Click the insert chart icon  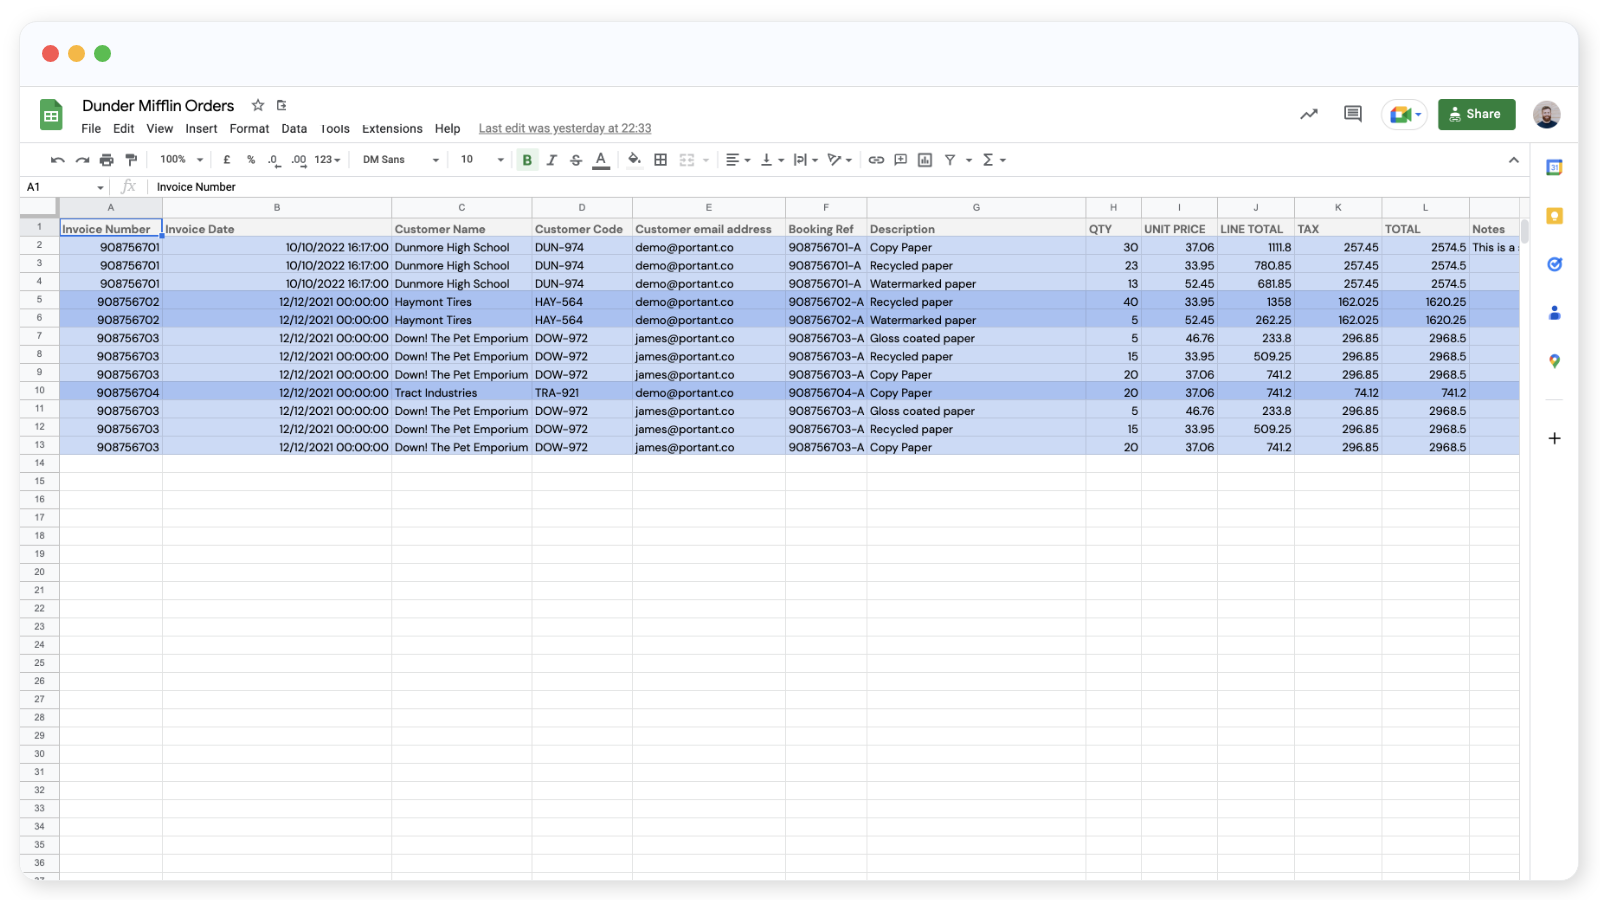[x=925, y=160]
